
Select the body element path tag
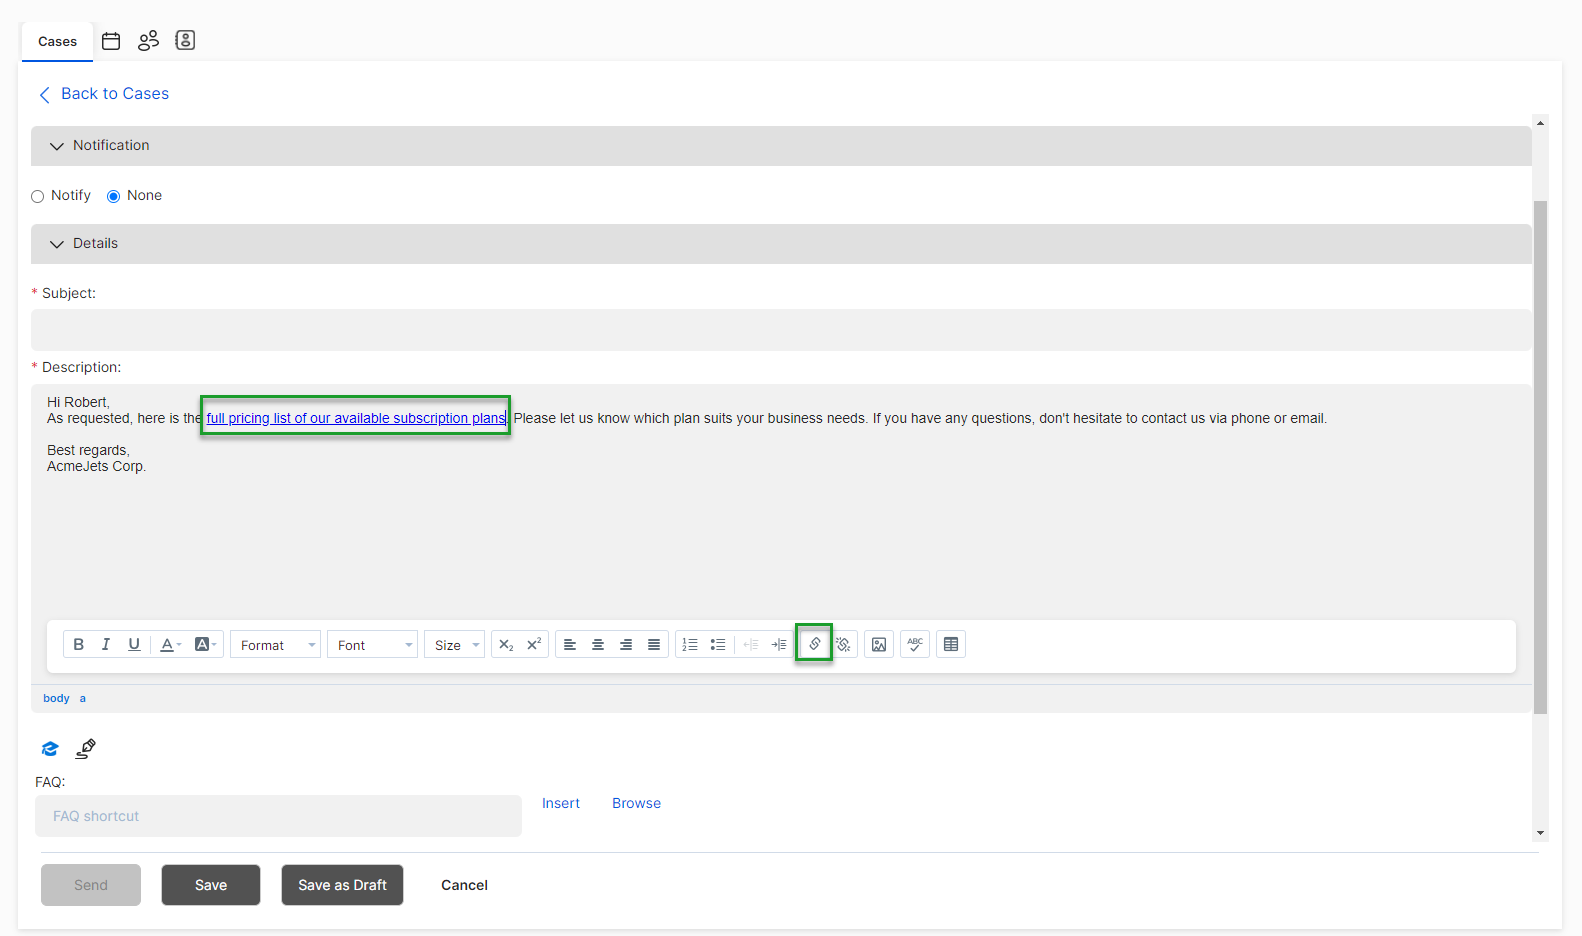tap(56, 698)
